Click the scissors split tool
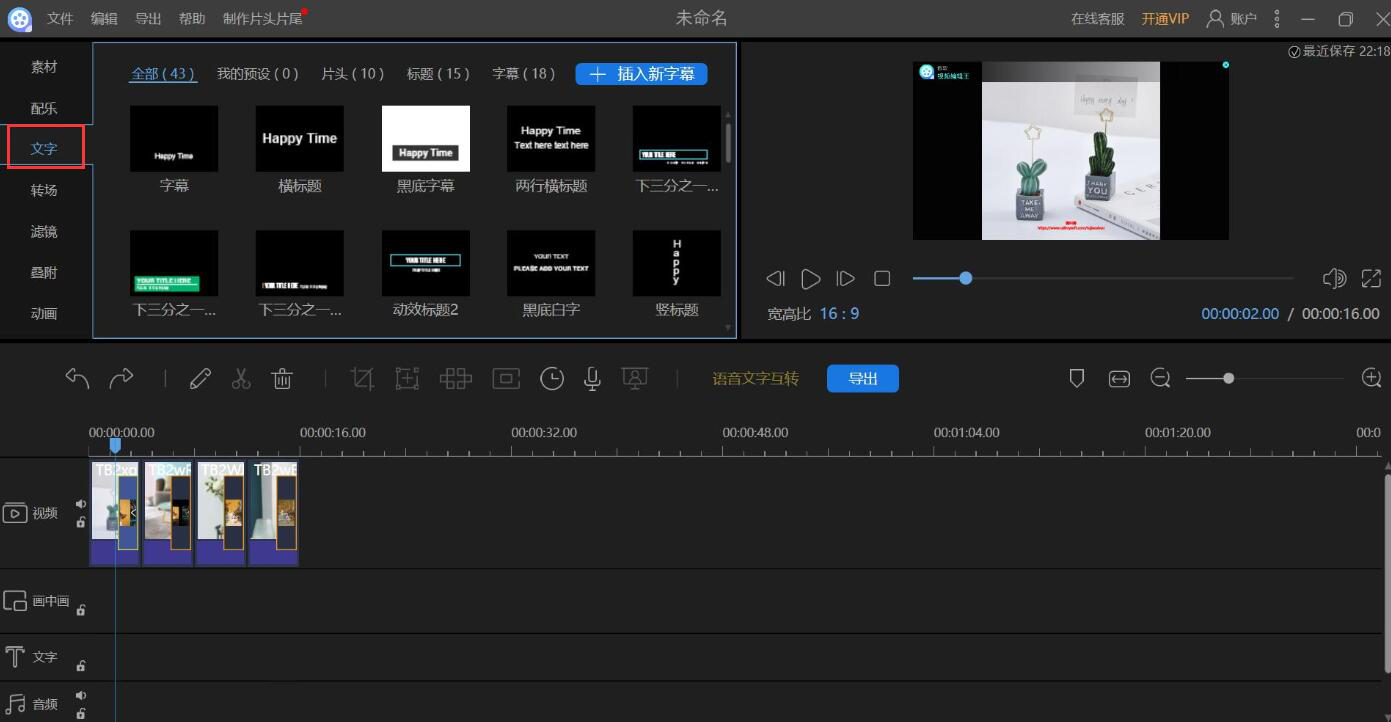Image resolution: width=1391 pixels, height=722 pixels. click(x=241, y=378)
